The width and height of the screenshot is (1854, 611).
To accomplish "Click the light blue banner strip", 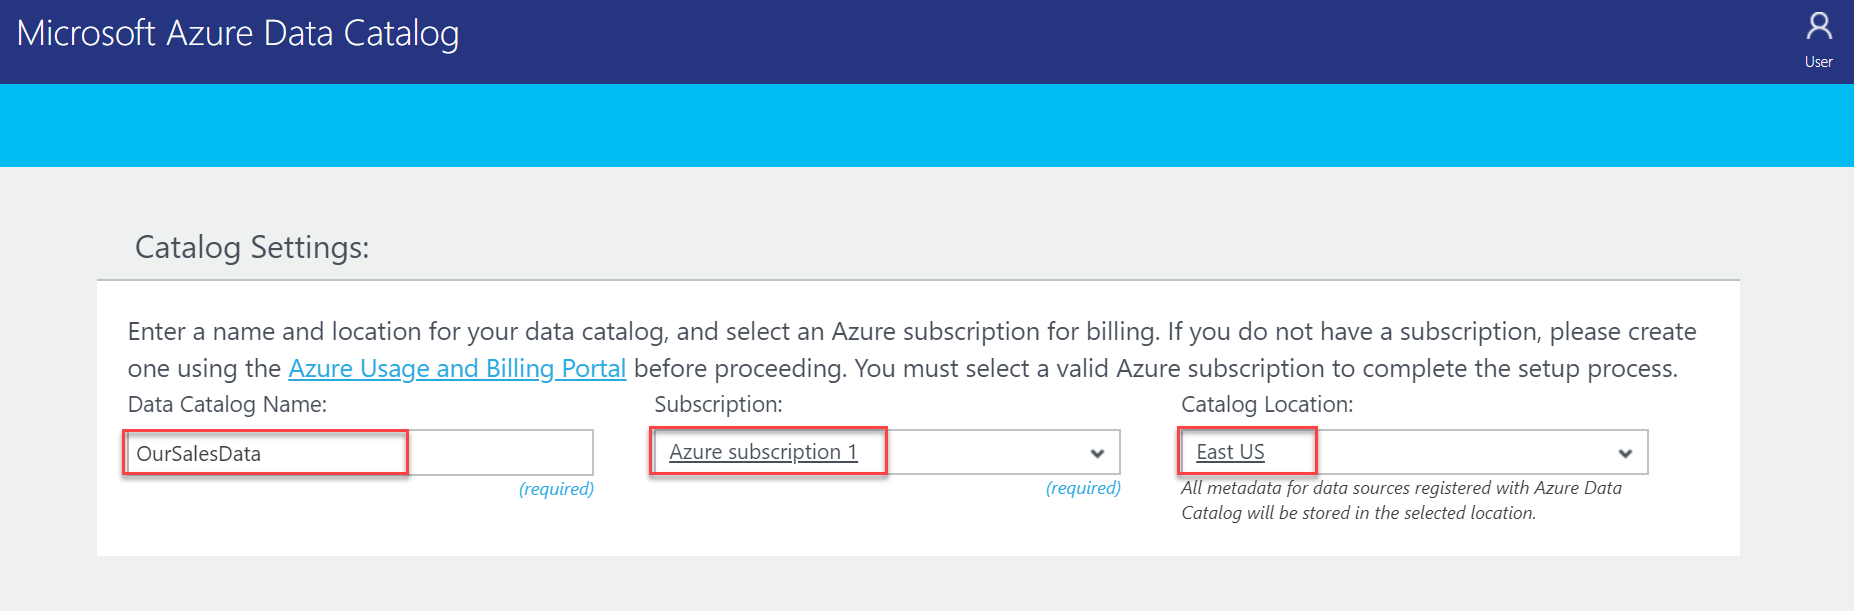I will click(927, 125).
